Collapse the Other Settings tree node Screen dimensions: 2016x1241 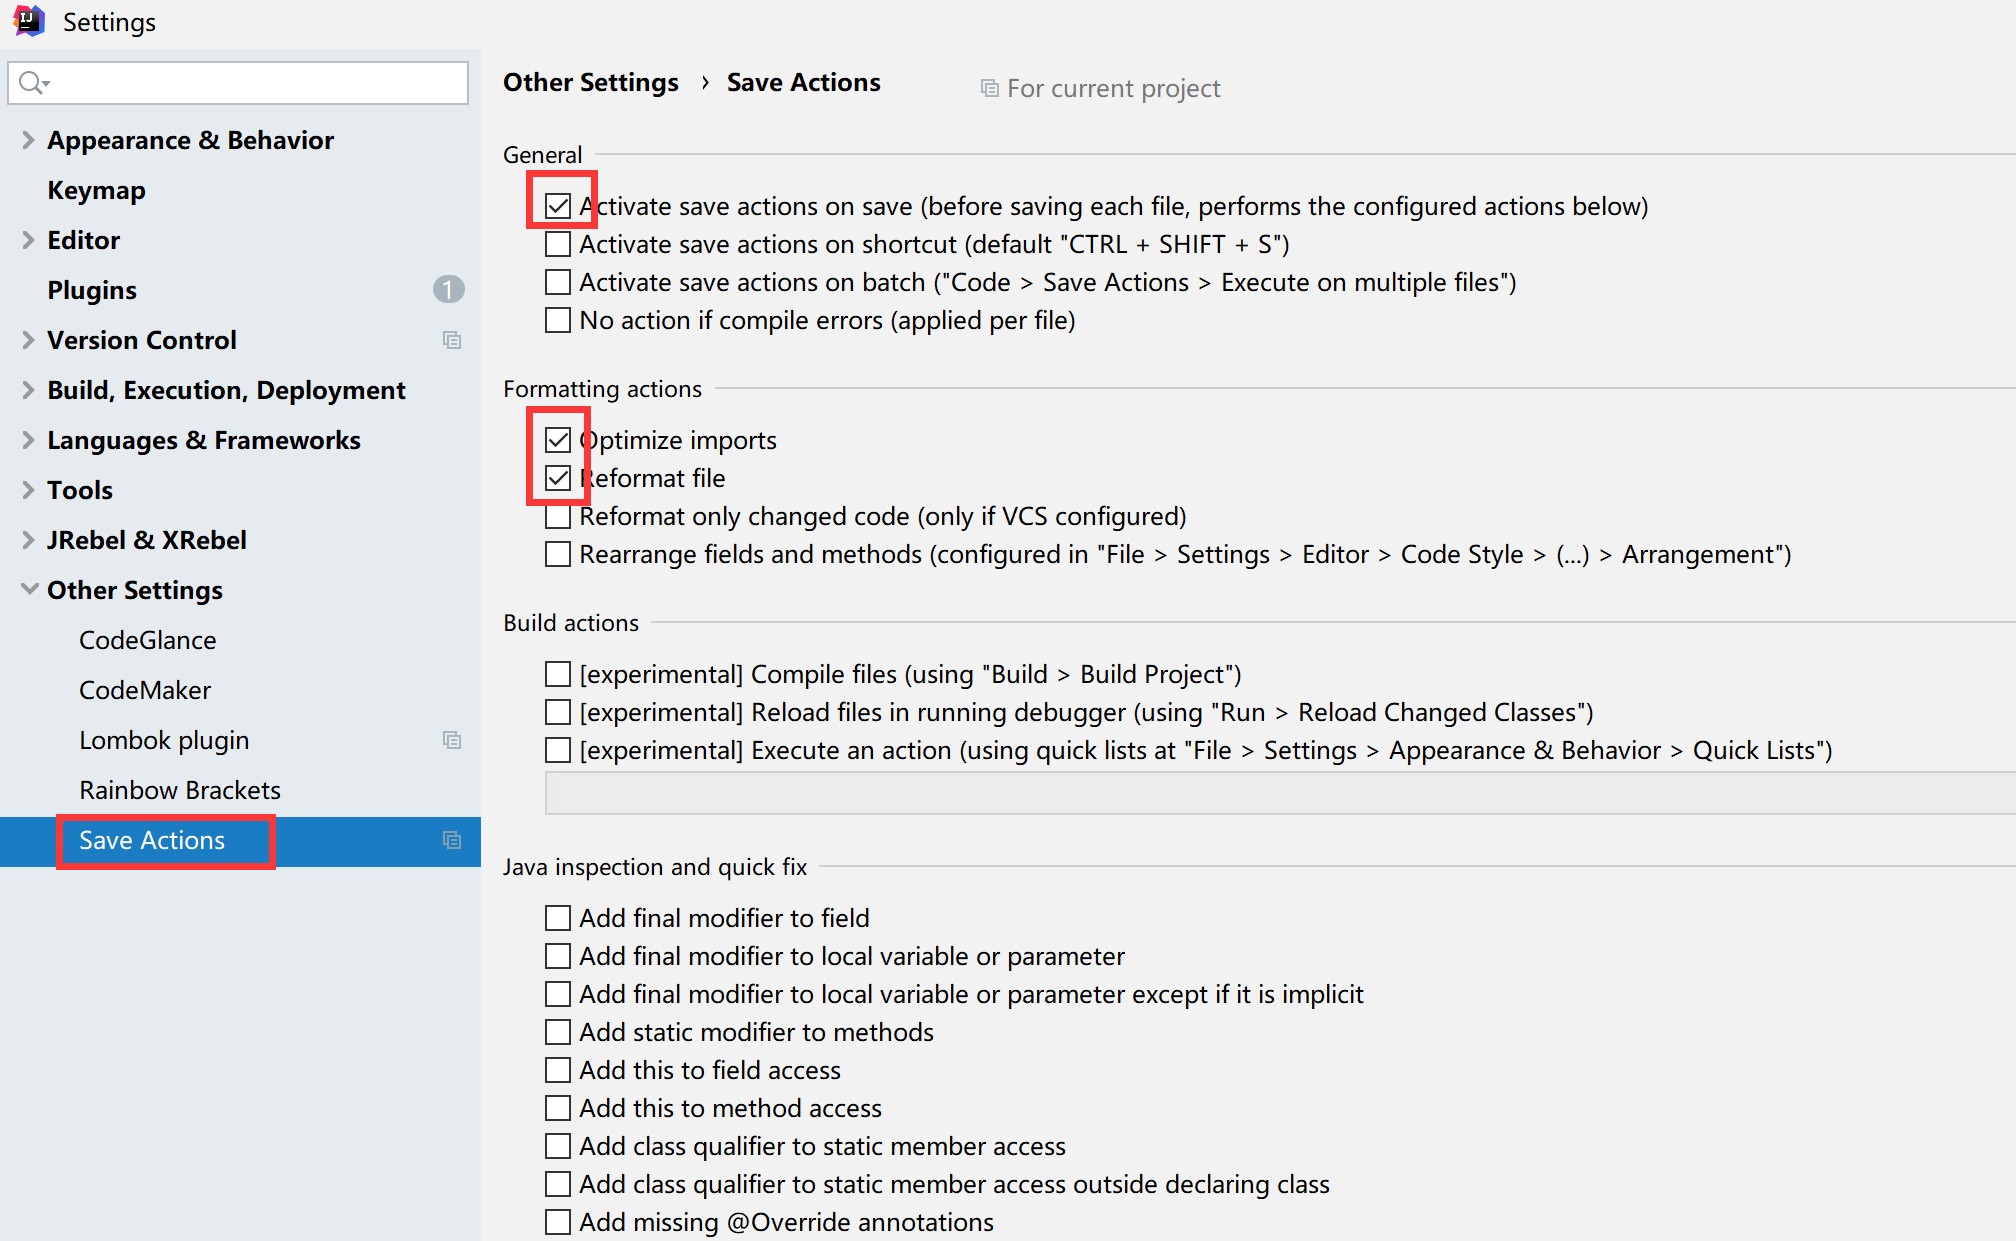[x=28, y=590]
